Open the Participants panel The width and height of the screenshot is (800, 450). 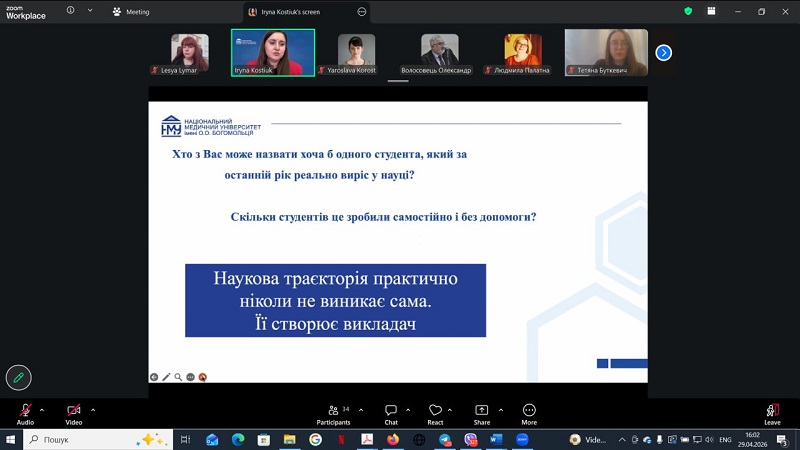coord(333,414)
